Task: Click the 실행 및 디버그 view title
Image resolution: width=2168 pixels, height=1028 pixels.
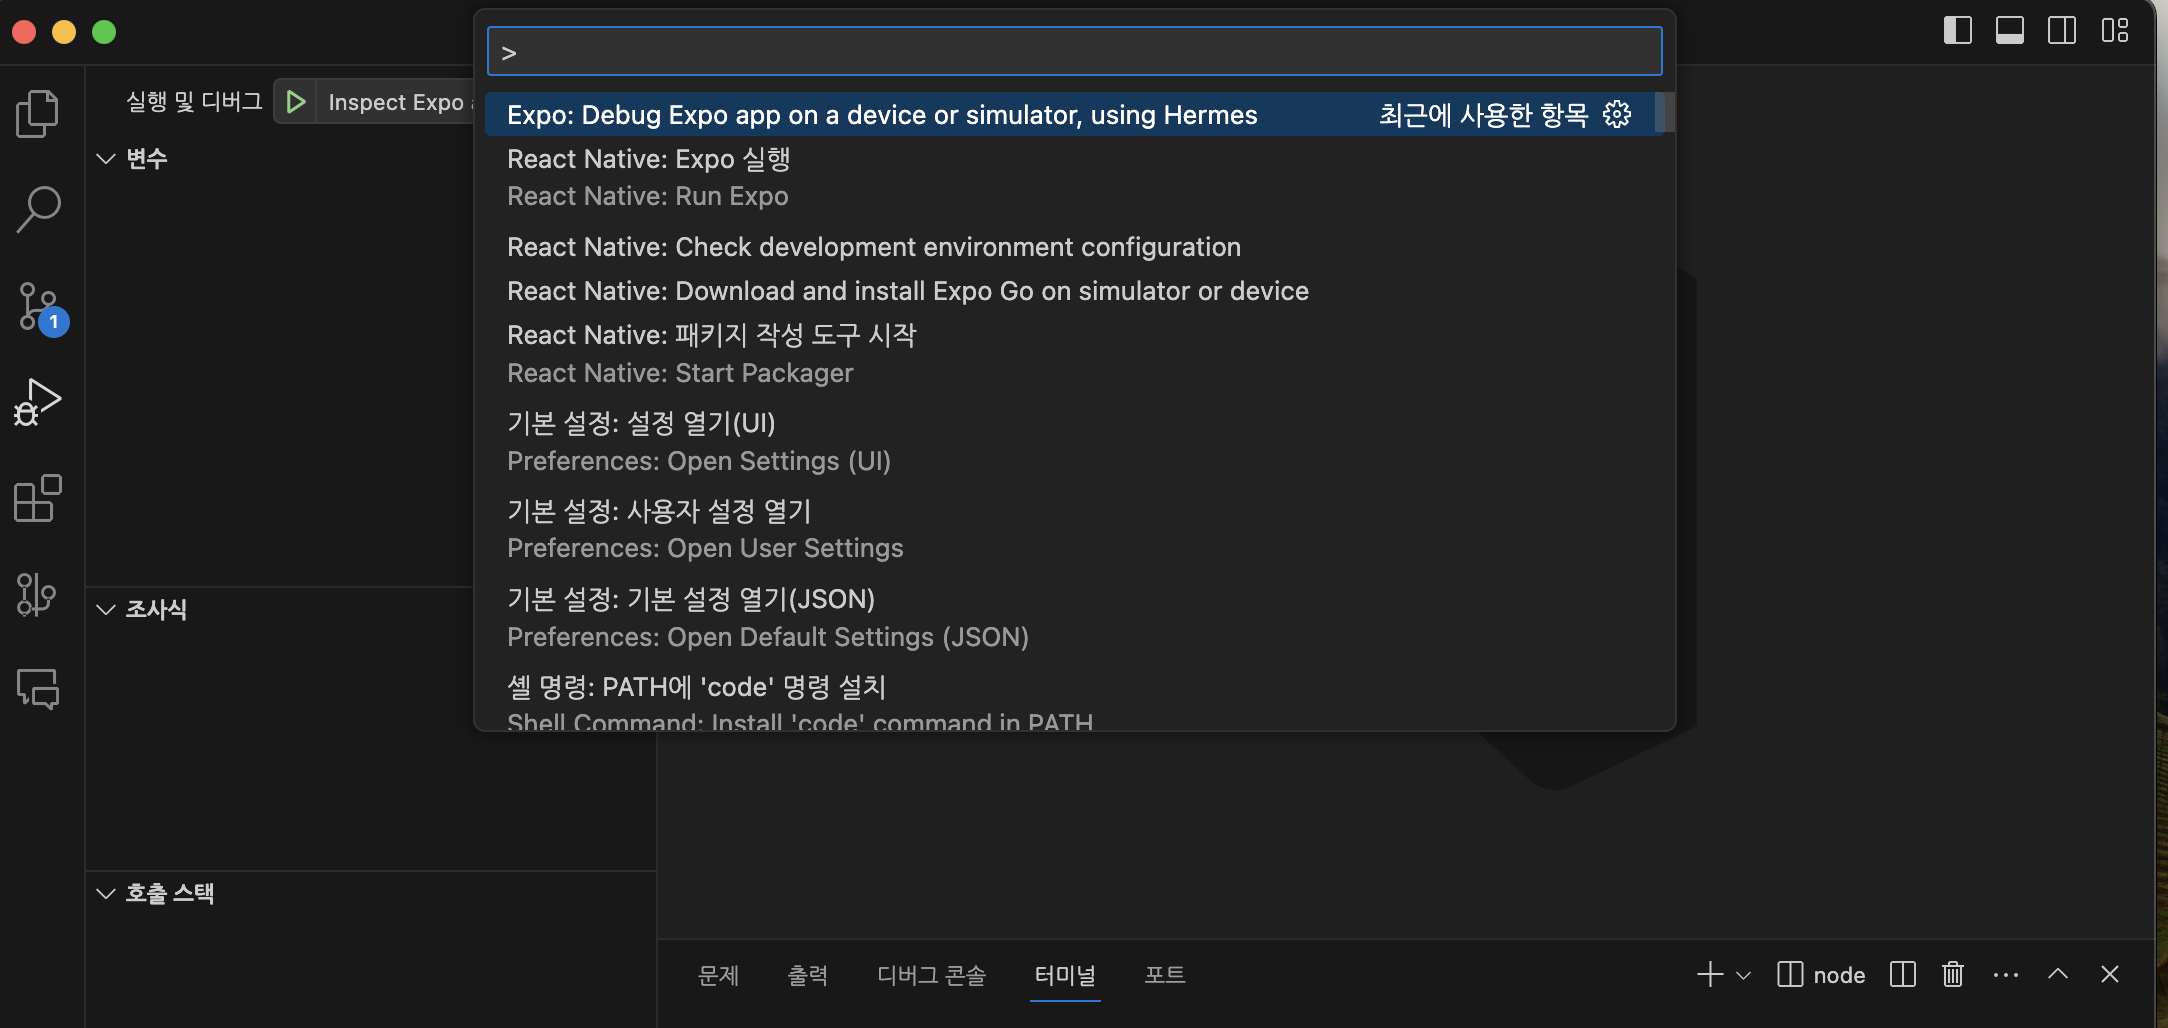Action: (194, 102)
